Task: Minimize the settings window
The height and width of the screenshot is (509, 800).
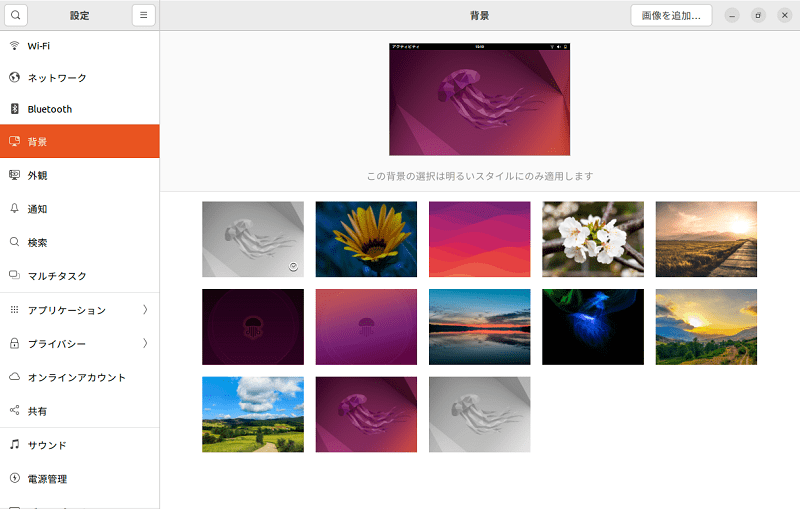Action: (732, 15)
